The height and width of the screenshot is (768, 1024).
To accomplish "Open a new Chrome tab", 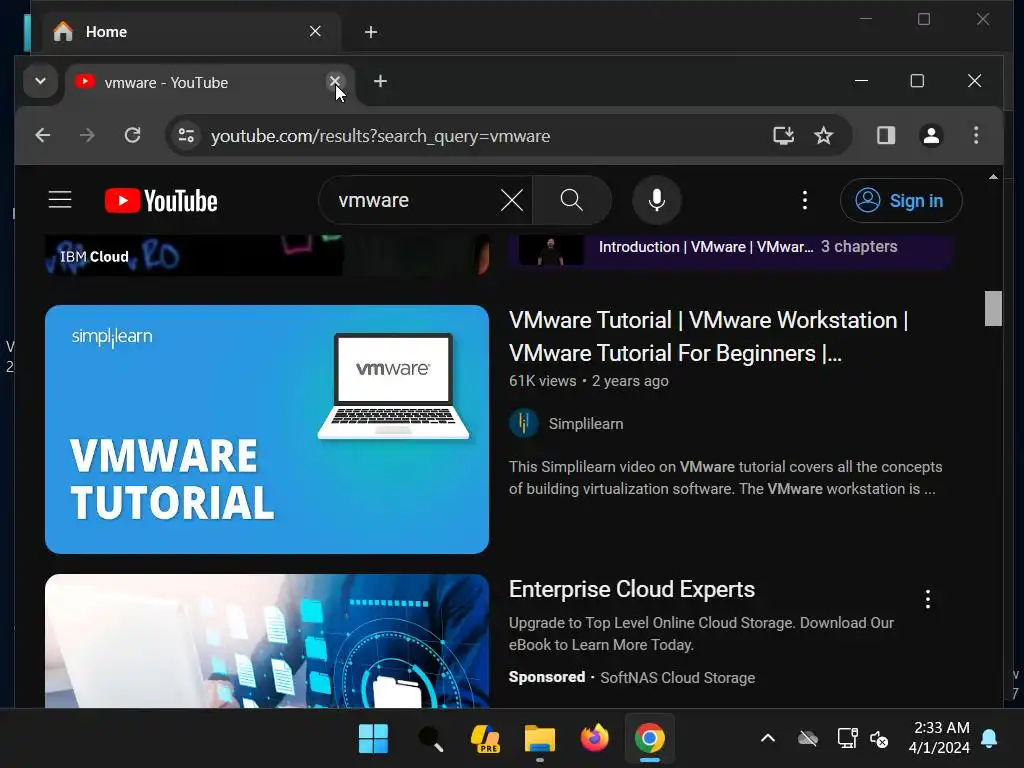I will coord(380,81).
